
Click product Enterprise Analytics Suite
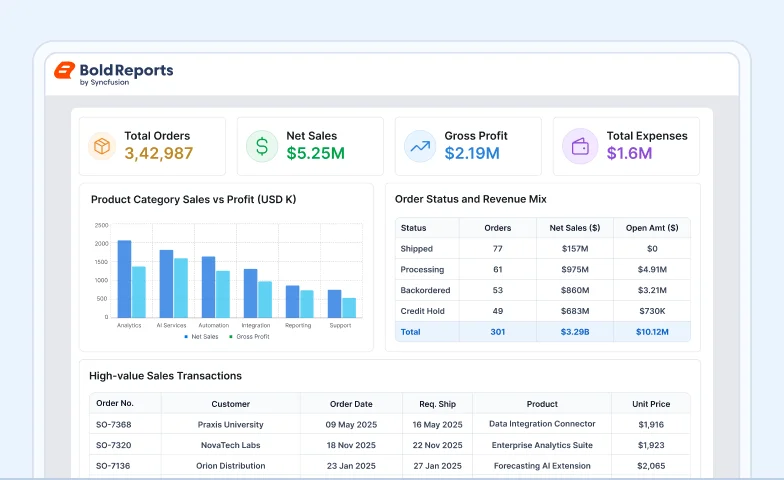[x=542, y=445]
